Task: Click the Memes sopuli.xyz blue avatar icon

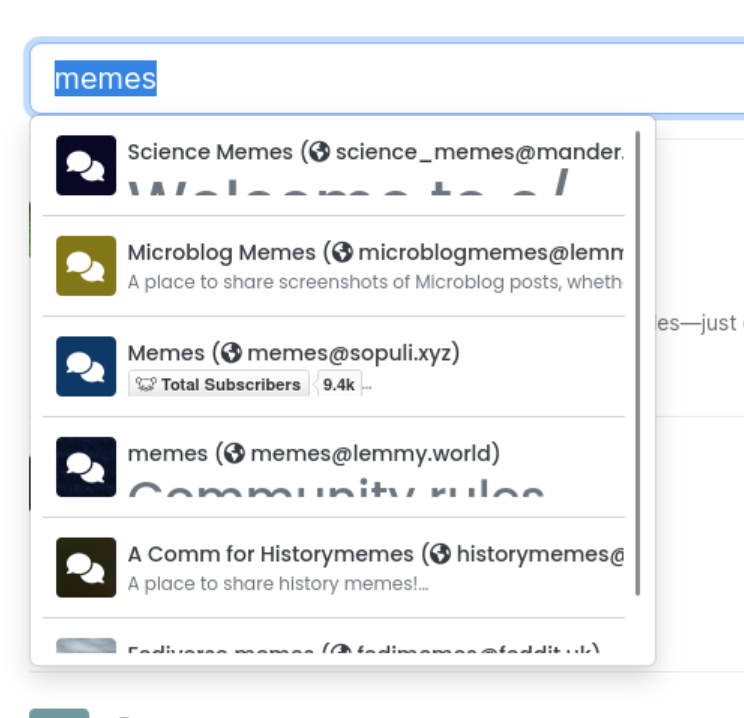Action: 86,366
